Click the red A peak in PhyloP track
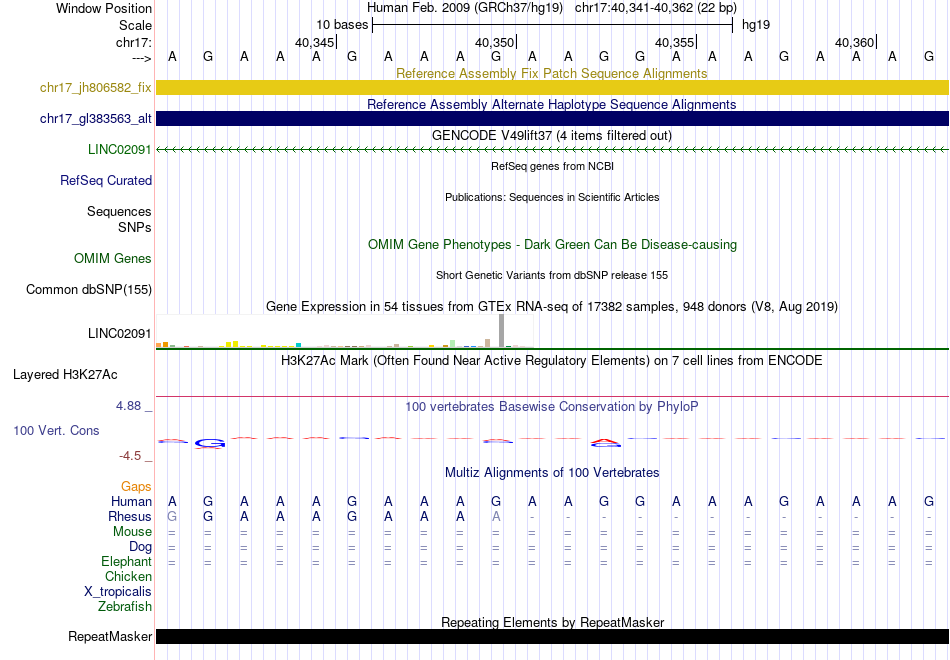This screenshot has width=950, height=660. tap(605, 441)
